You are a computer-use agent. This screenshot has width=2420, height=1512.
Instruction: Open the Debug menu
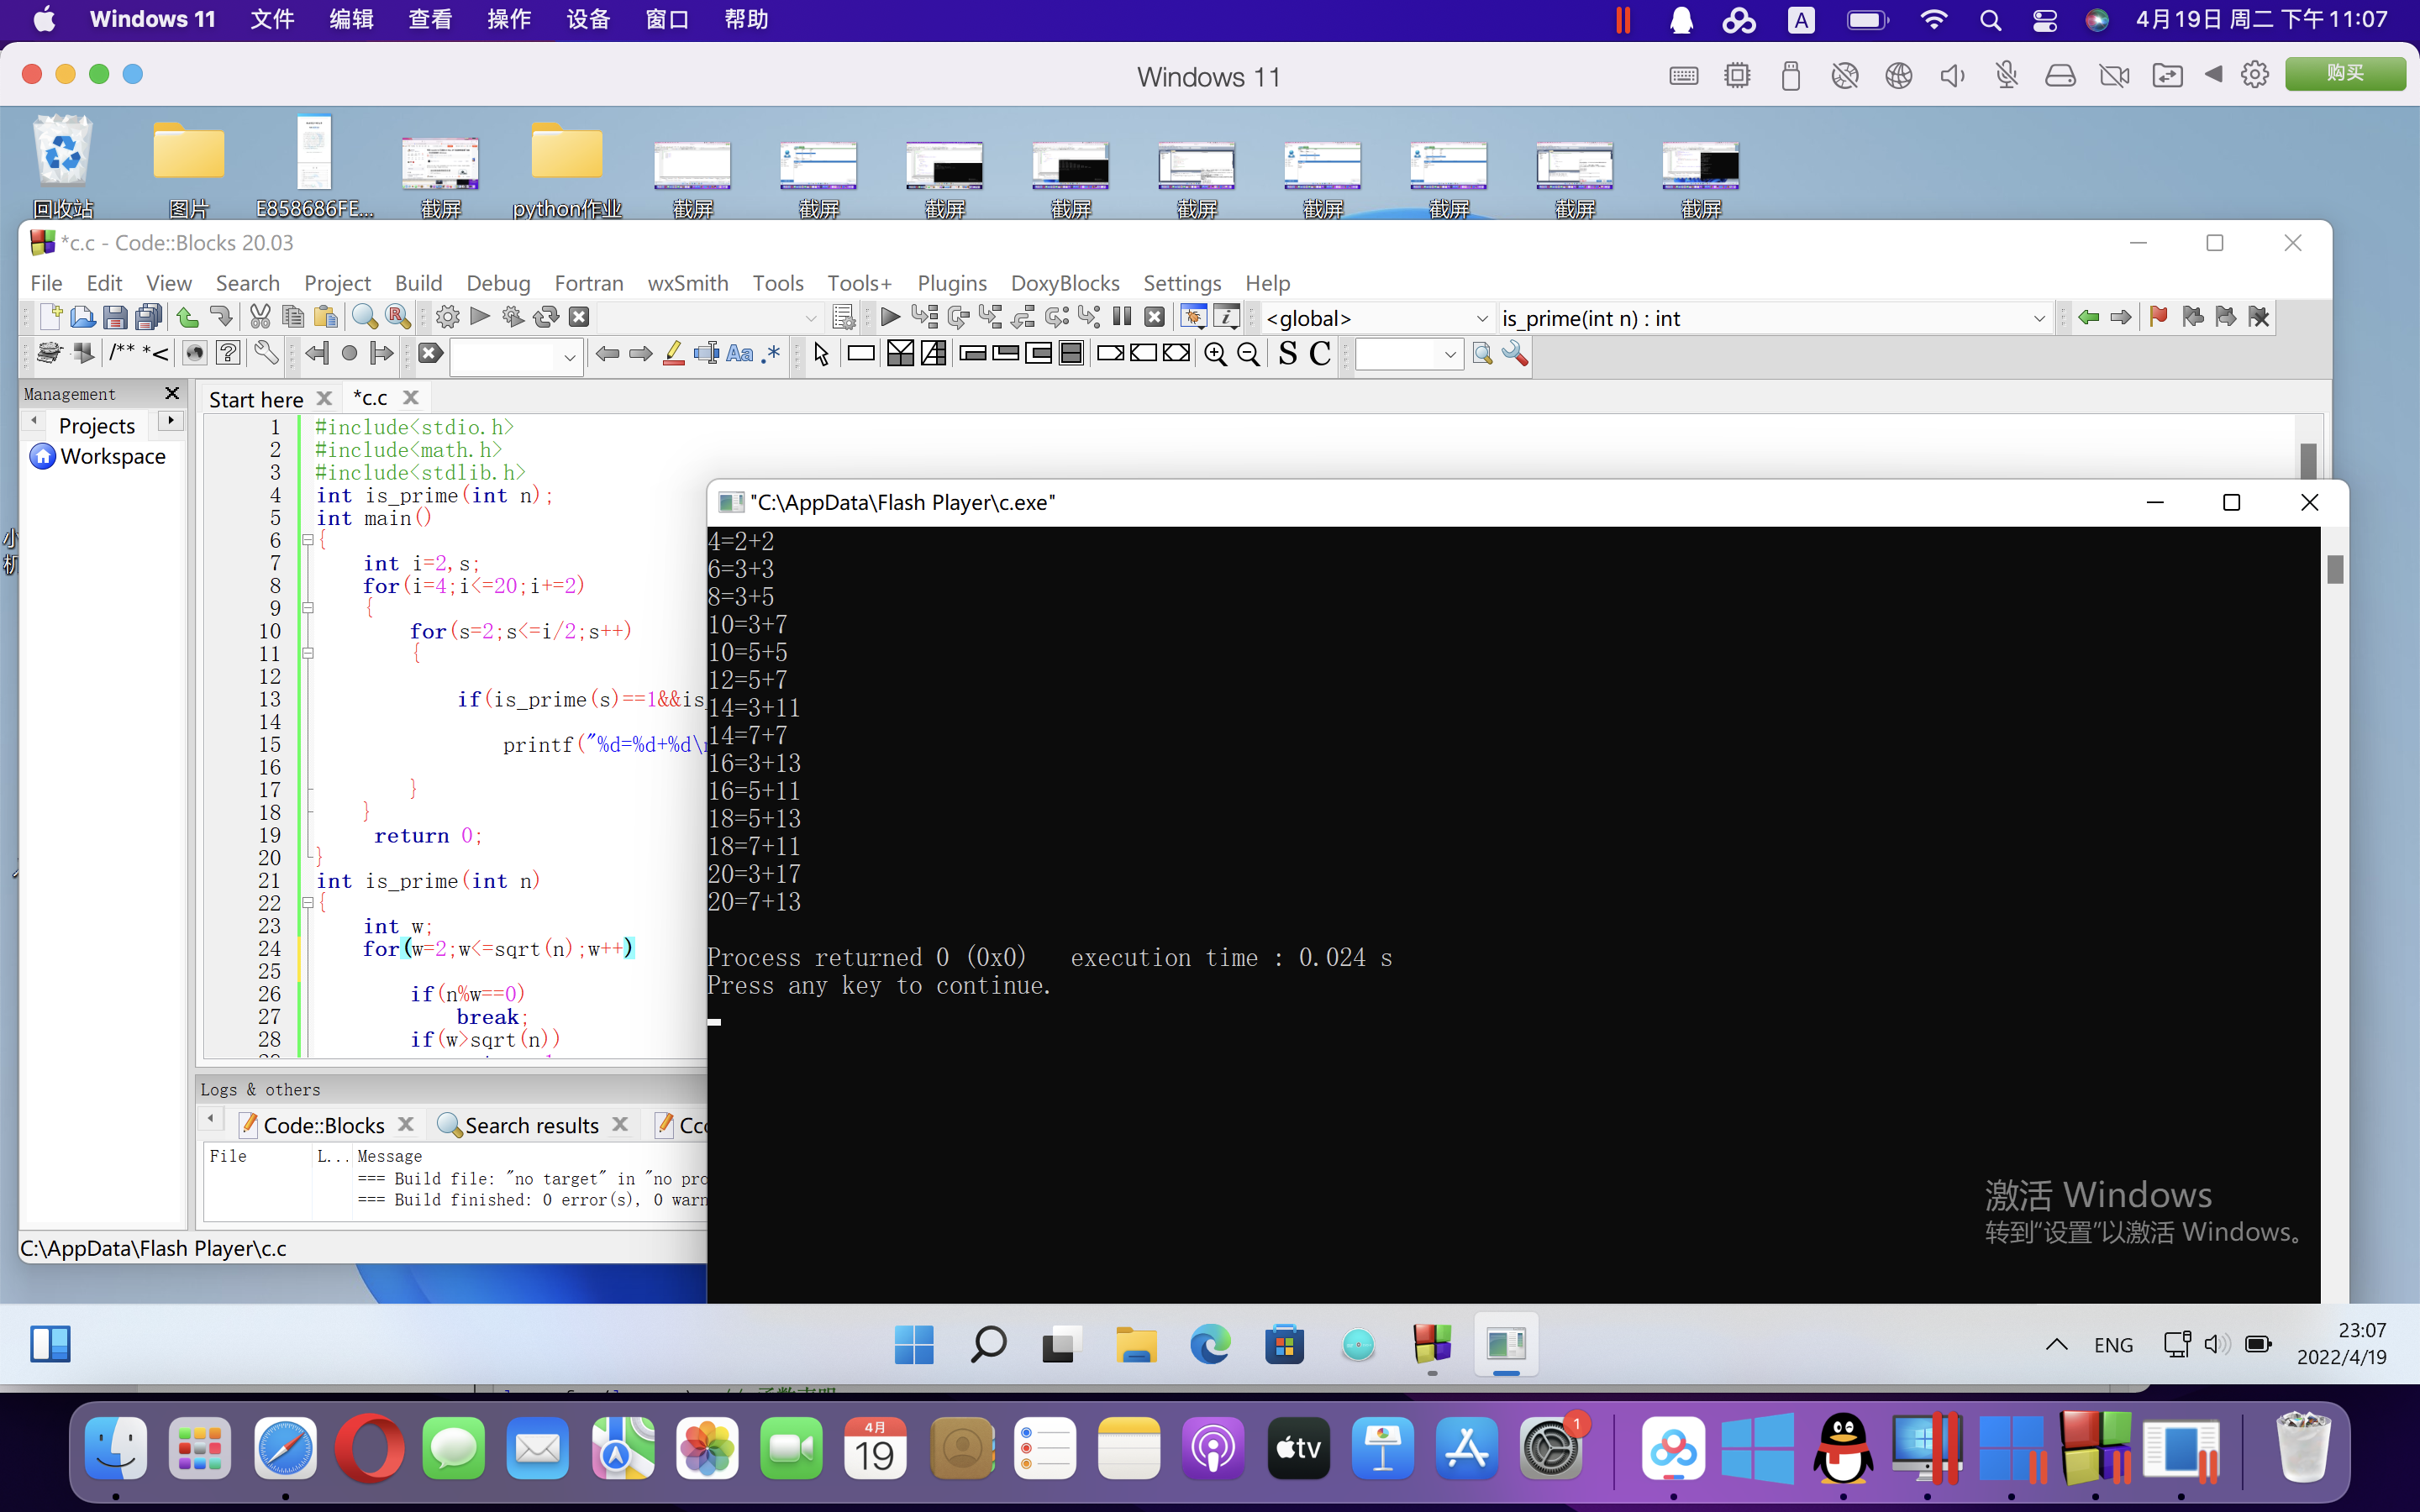[497, 283]
